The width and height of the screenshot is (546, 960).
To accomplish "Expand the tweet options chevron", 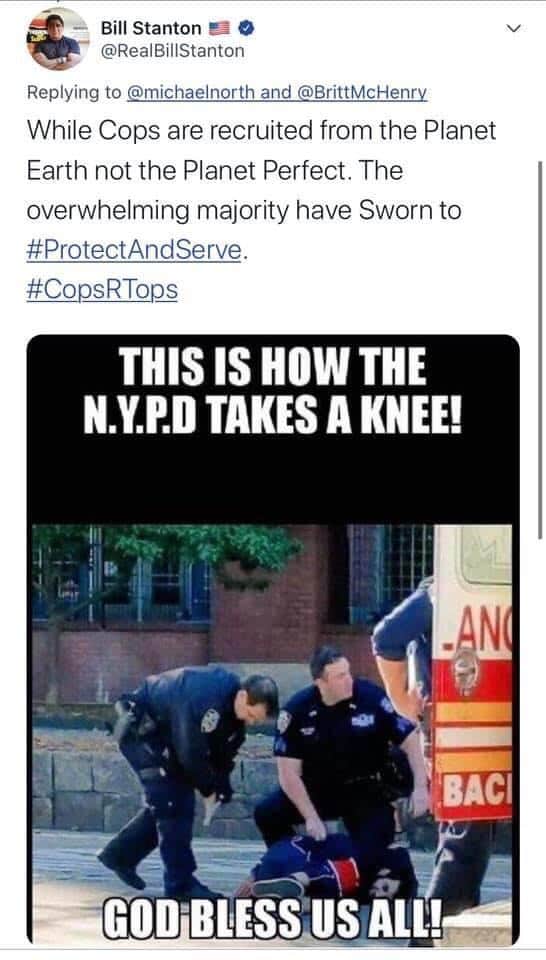I will (x=514, y=28).
